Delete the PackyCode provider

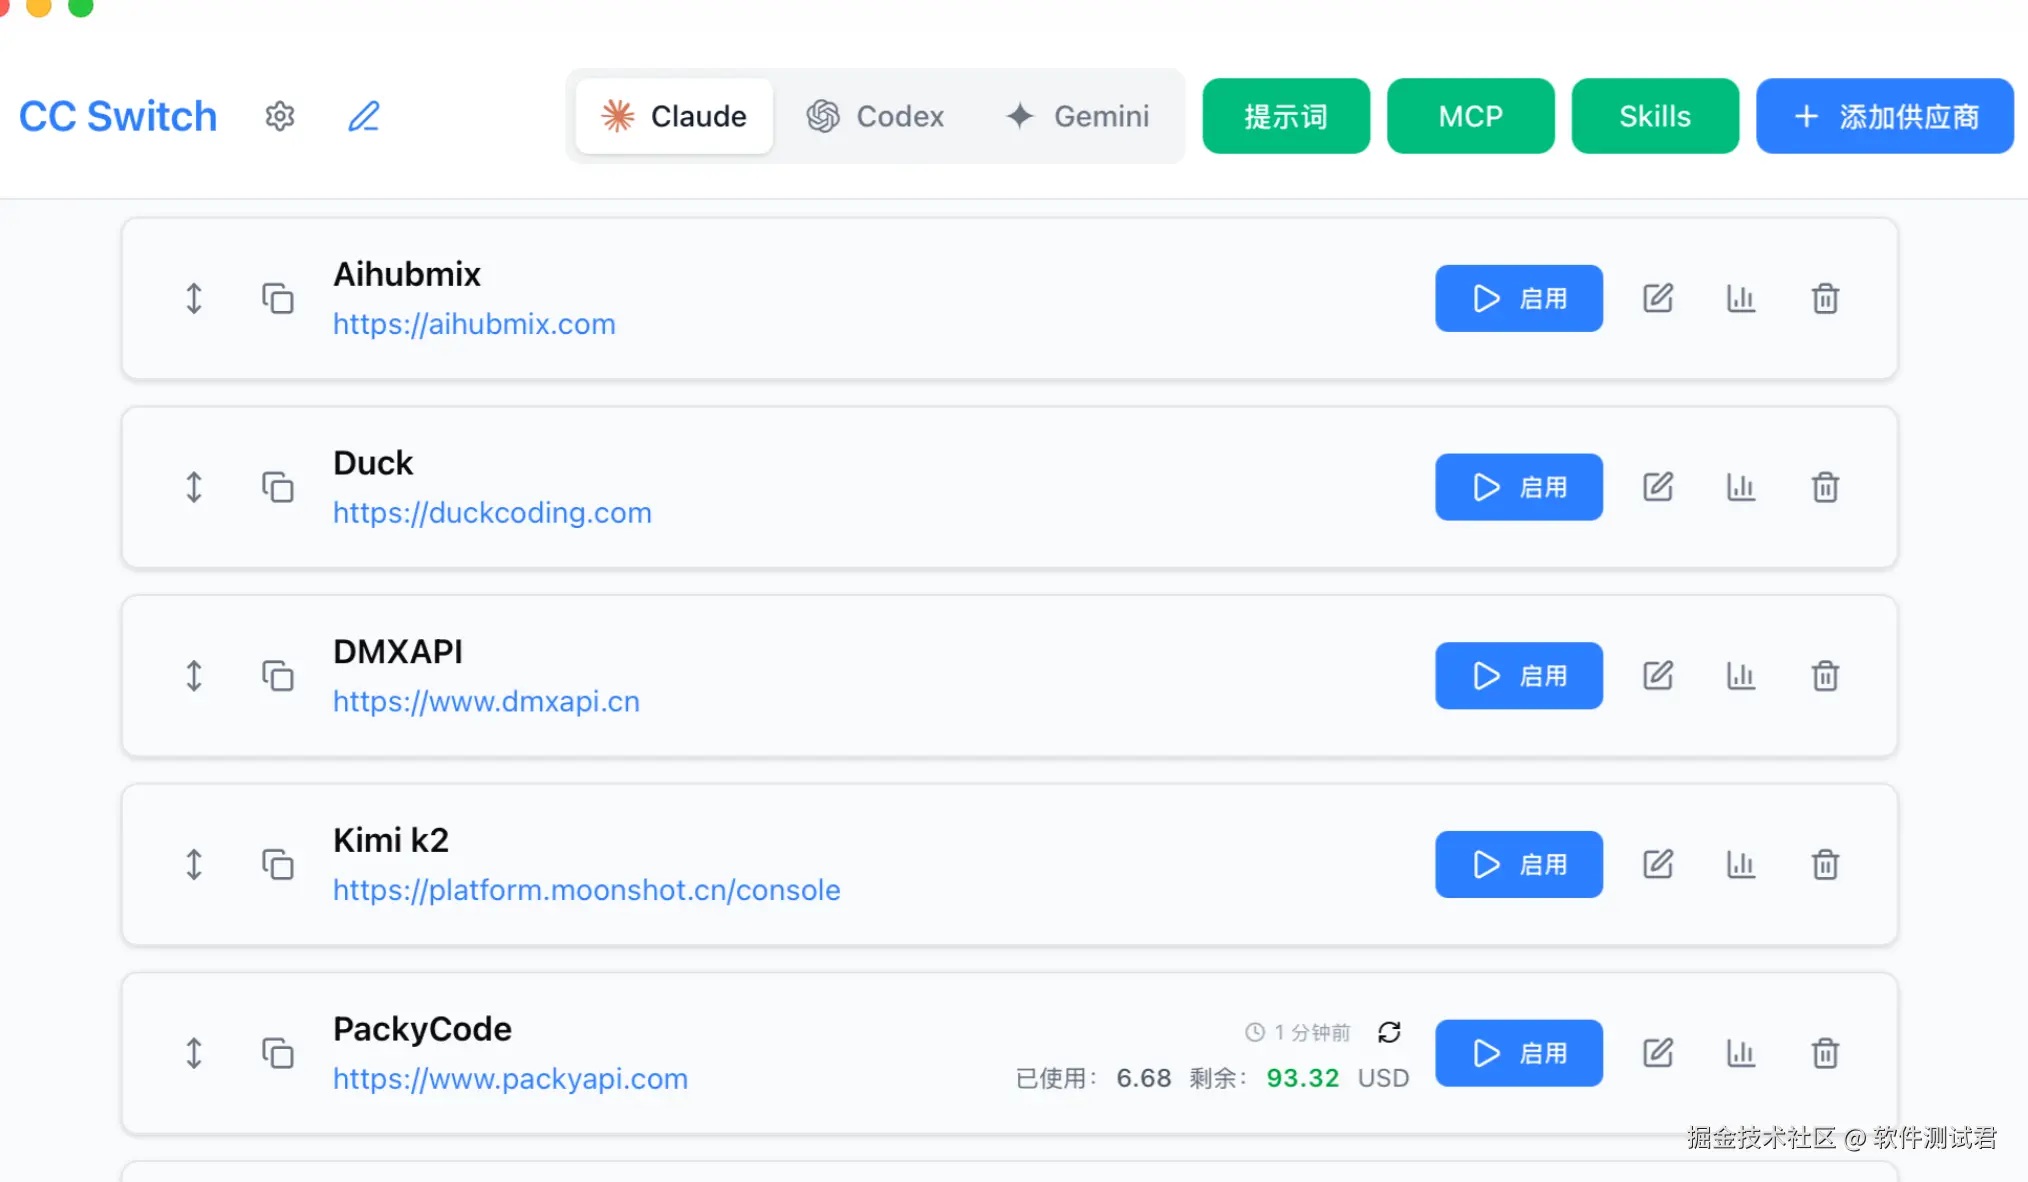[x=1825, y=1053]
